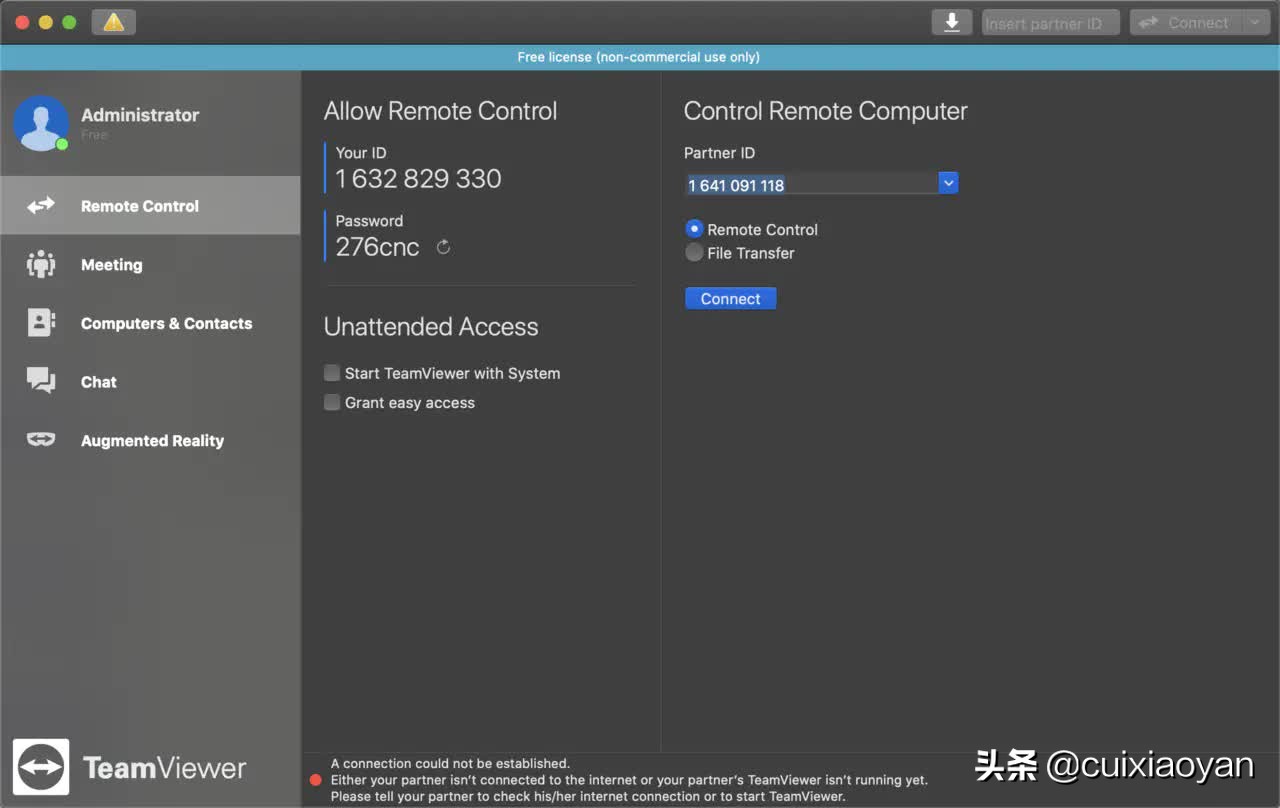Viewport: 1280px width, 808px height.
Task: Choose the Remote Control radio button
Action: click(x=694, y=229)
